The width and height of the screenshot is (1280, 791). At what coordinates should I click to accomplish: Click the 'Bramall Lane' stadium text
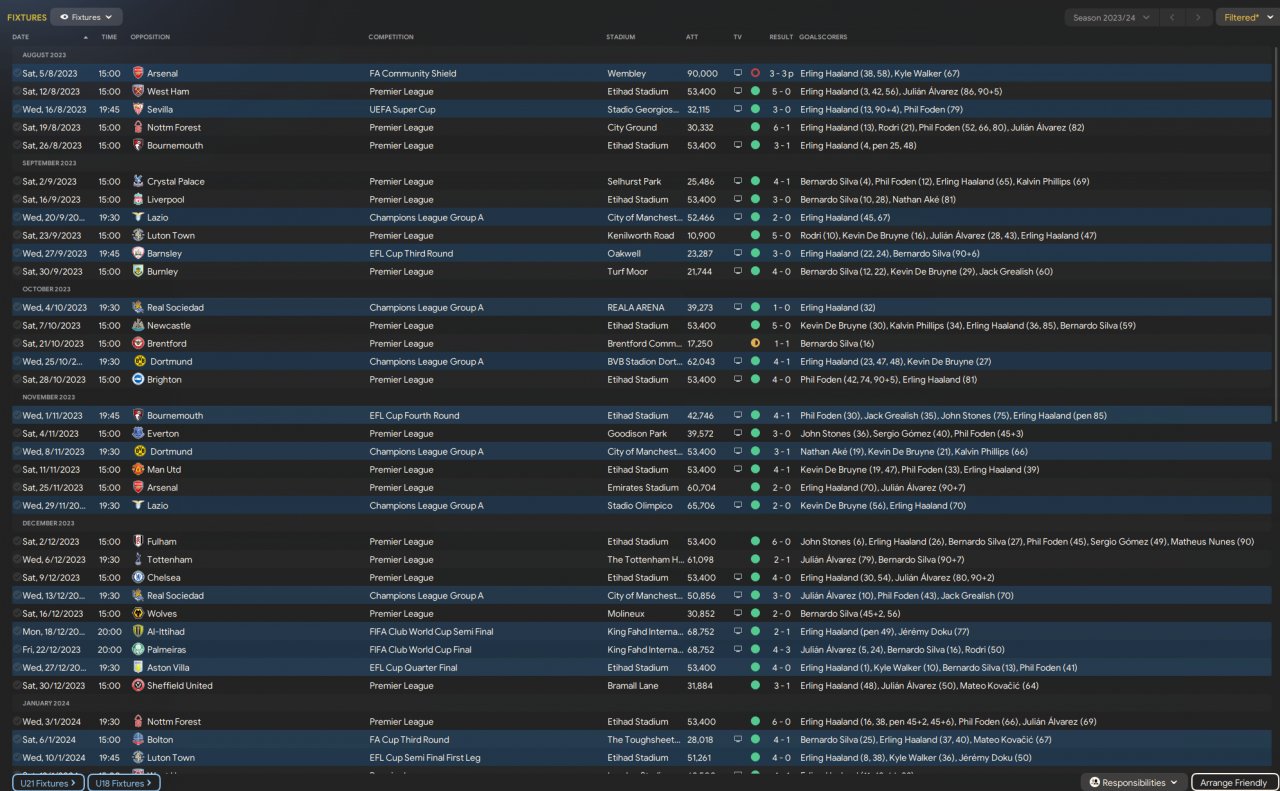point(634,685)
